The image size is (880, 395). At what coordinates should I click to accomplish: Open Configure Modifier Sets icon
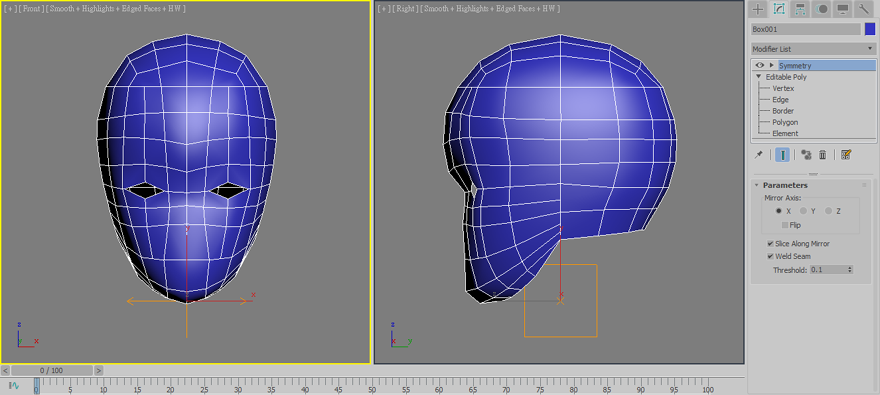tap(846, 155)
